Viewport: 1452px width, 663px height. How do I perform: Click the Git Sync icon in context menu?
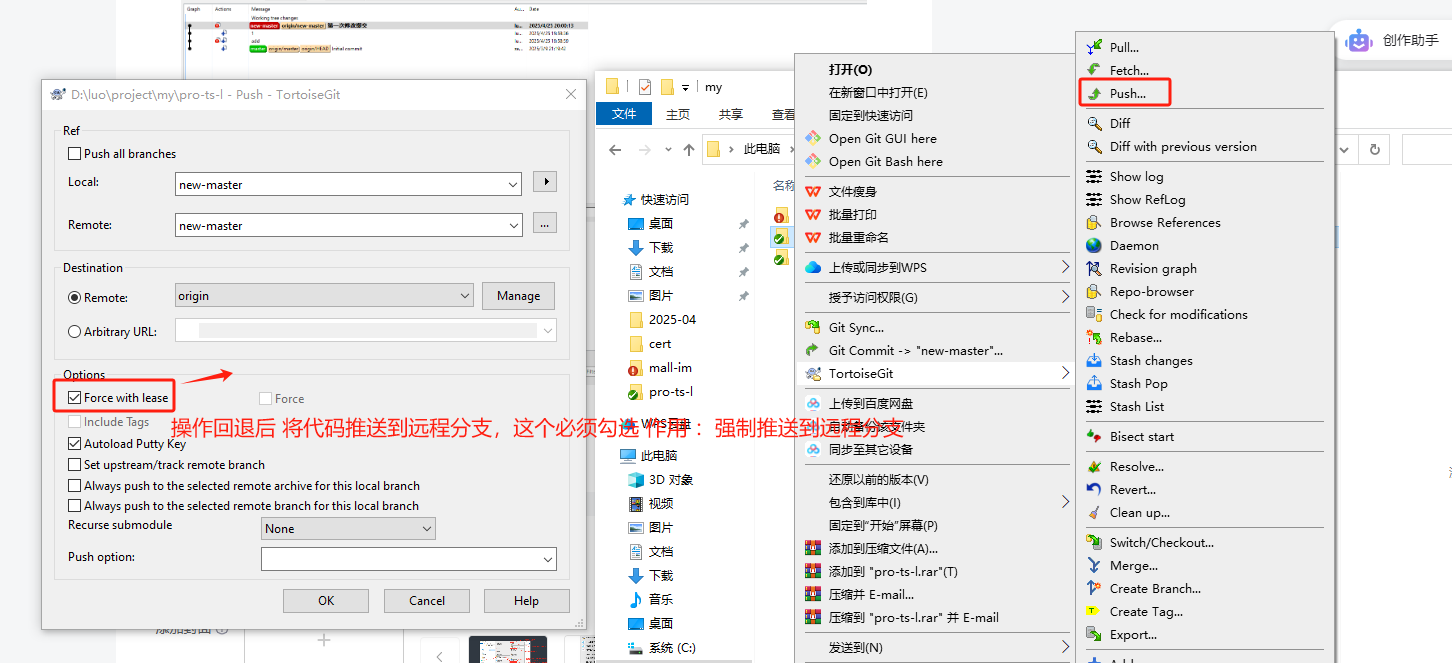click(812, 327)
